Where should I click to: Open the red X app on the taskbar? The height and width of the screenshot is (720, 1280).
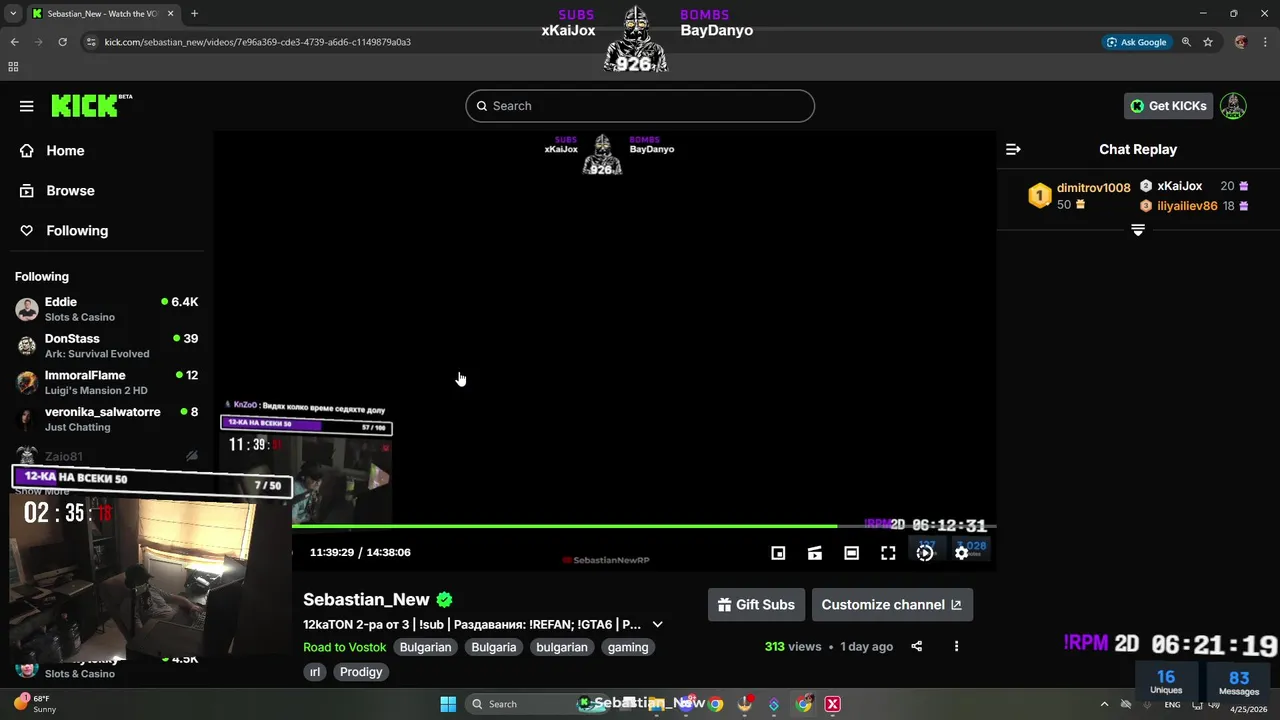pyautogui.click(x=832, y=704)
